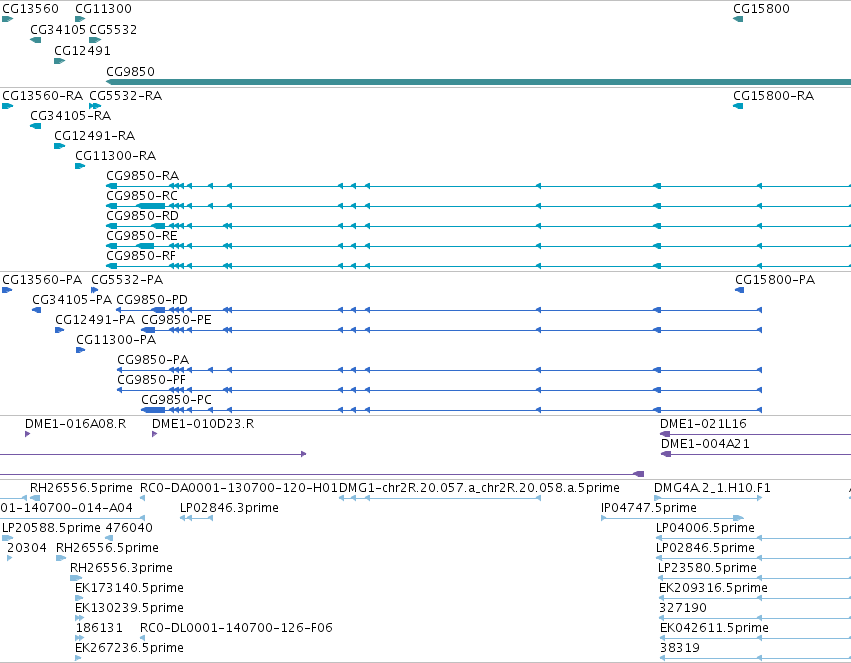Select the CG12491 gene label
Viewport: 851px width, 663px height.
[82, 51]
